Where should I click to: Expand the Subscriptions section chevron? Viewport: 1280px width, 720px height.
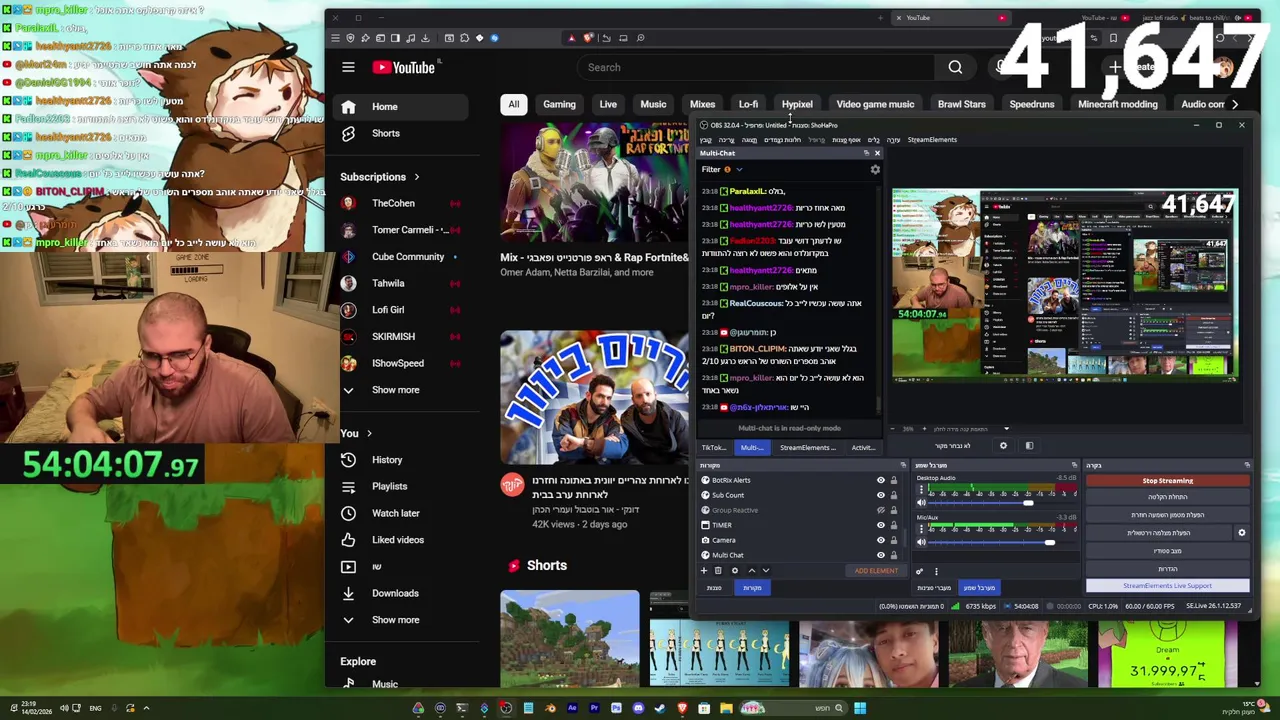pos(416,177)
